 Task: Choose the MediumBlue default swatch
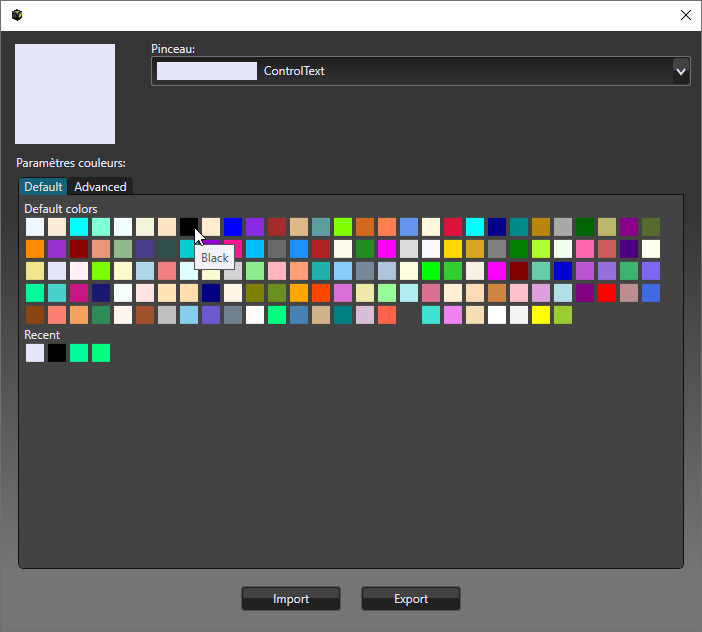pyautogui.click(x=563, y=271)
